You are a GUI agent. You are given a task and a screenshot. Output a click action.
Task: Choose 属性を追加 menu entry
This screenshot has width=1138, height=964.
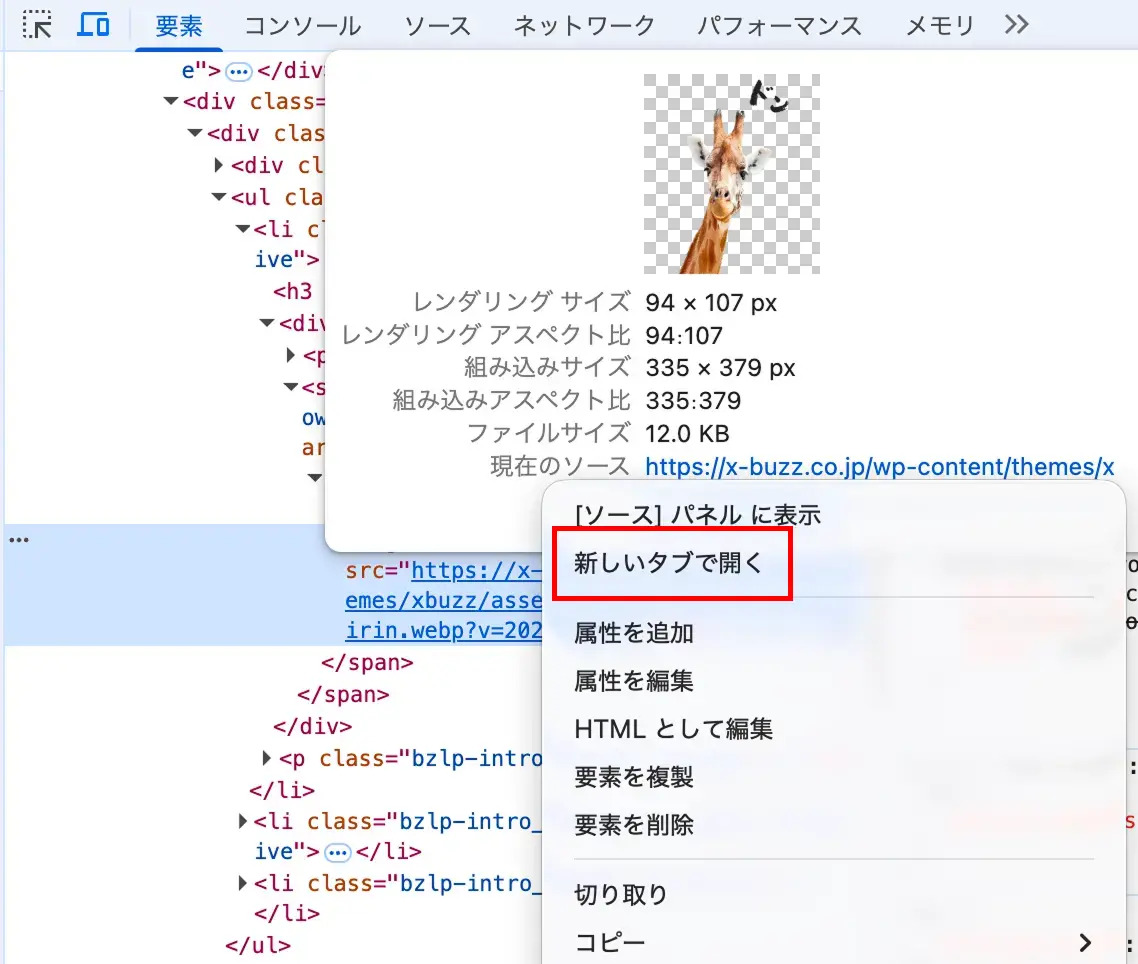(x=634, y=633)
